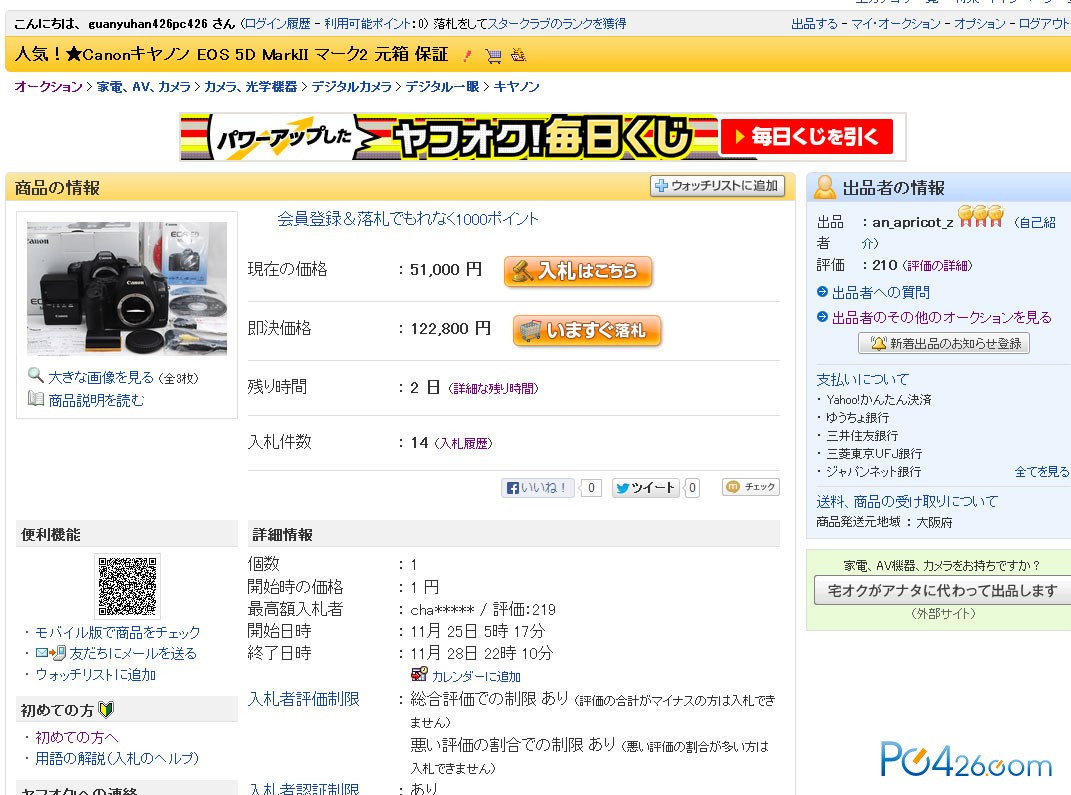
Task: Open モバイル版で商品をチェック link
Action: [117, 632]
